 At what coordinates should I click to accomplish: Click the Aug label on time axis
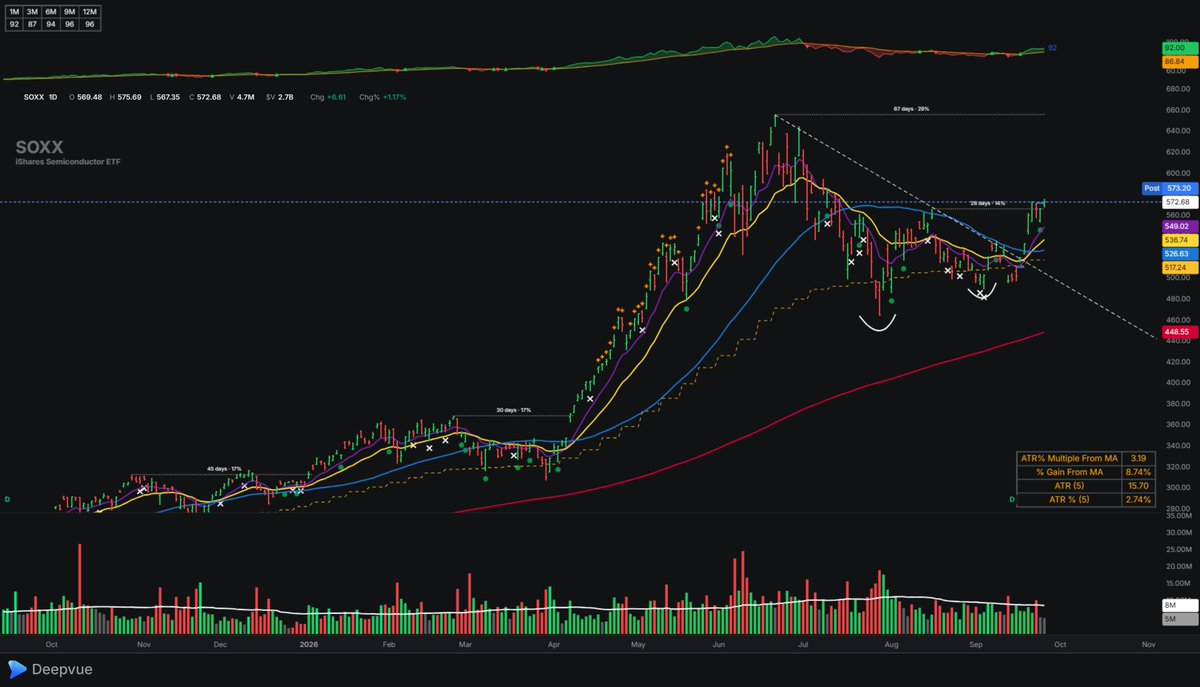point(891,645)
